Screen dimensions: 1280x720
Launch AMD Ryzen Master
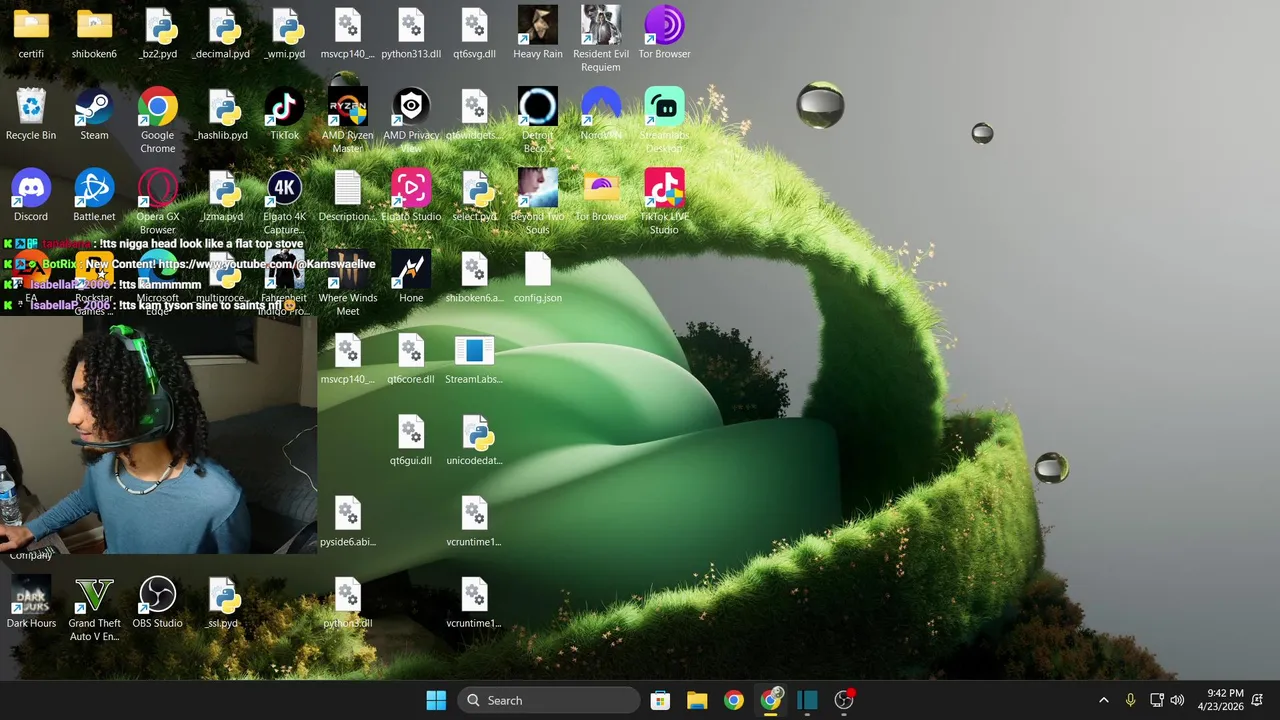pos(348,121)
